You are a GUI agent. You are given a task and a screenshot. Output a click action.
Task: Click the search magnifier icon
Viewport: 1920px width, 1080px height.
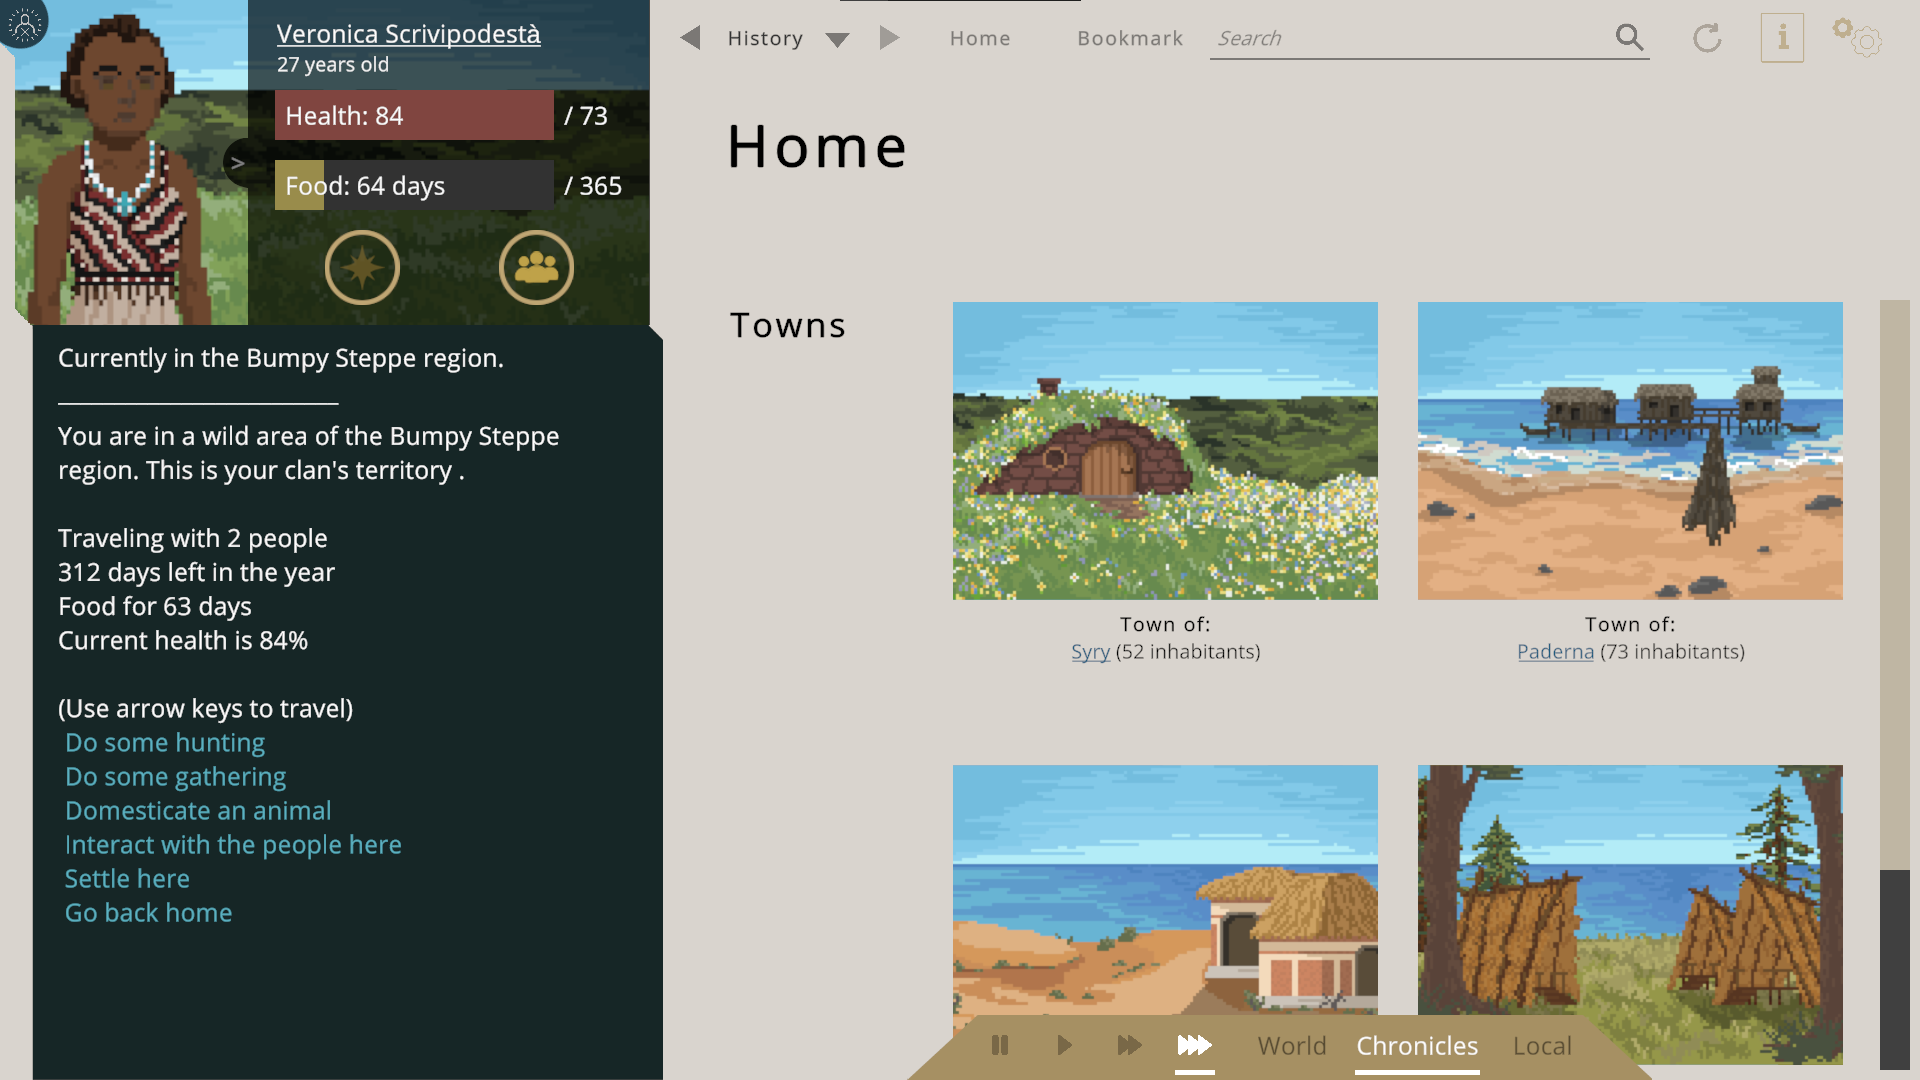[1629, 38]
